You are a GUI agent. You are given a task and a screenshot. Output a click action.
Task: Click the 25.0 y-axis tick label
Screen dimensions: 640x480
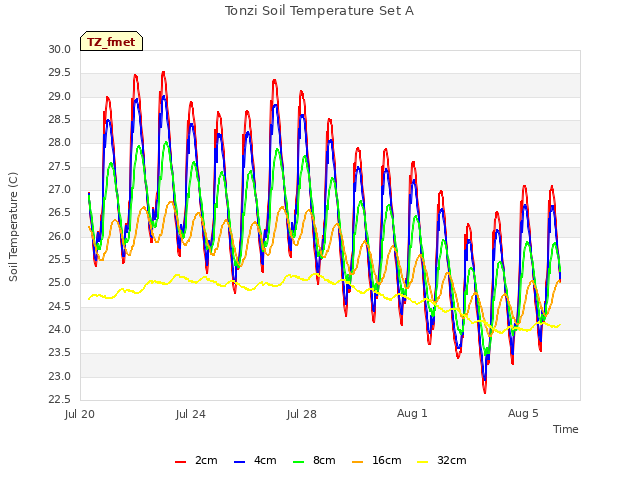point(60,282)
